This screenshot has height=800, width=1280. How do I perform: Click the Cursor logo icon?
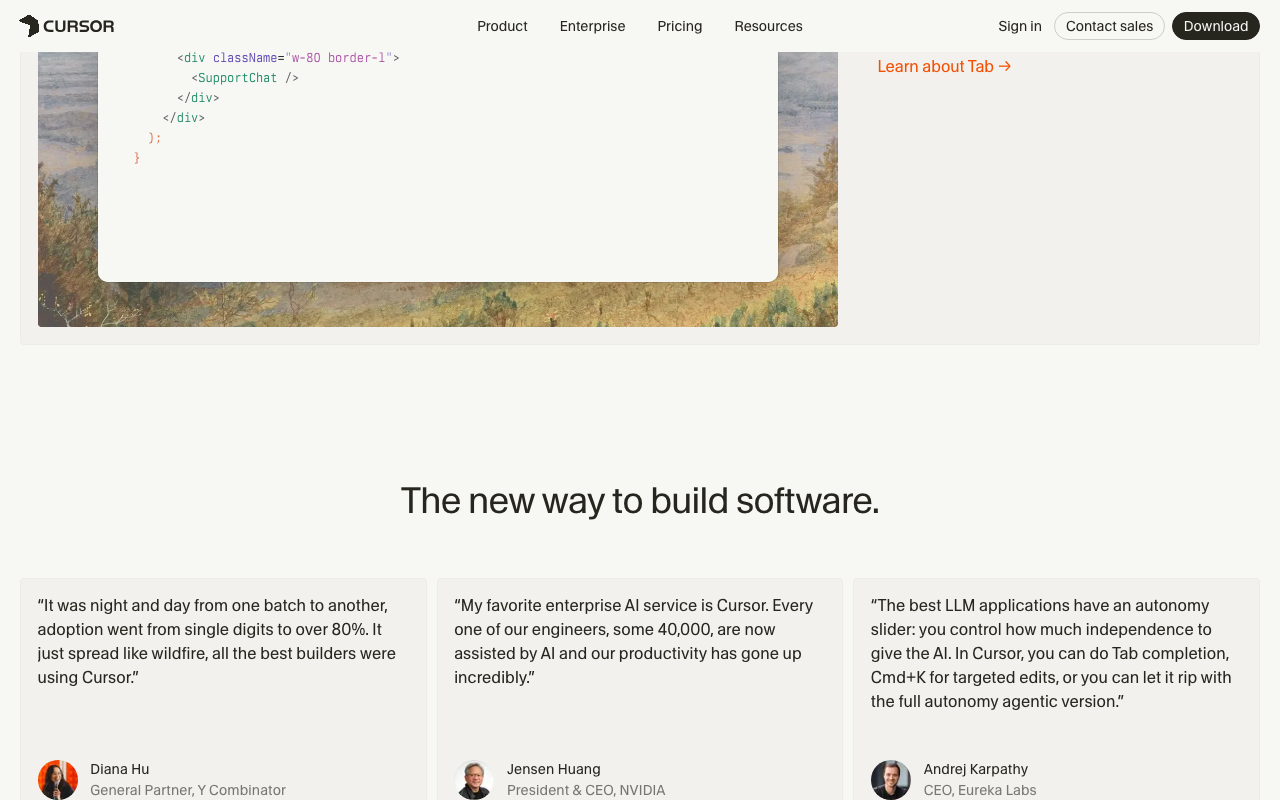29,26
